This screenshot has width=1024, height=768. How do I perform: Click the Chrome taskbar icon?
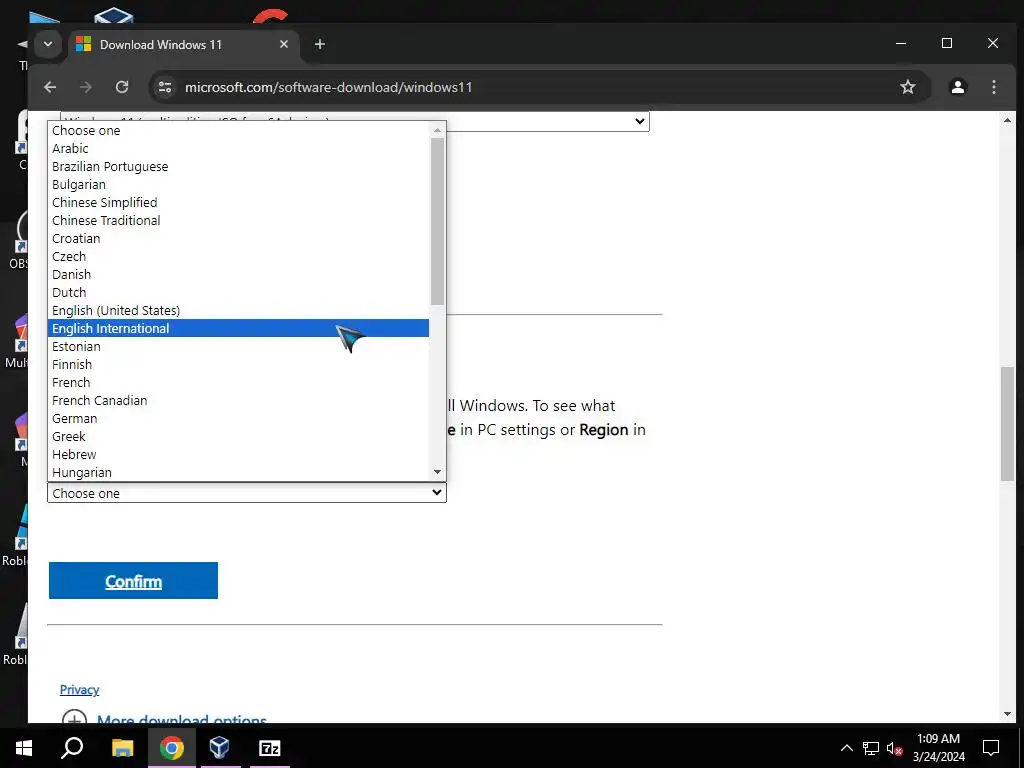coord(171,748)
